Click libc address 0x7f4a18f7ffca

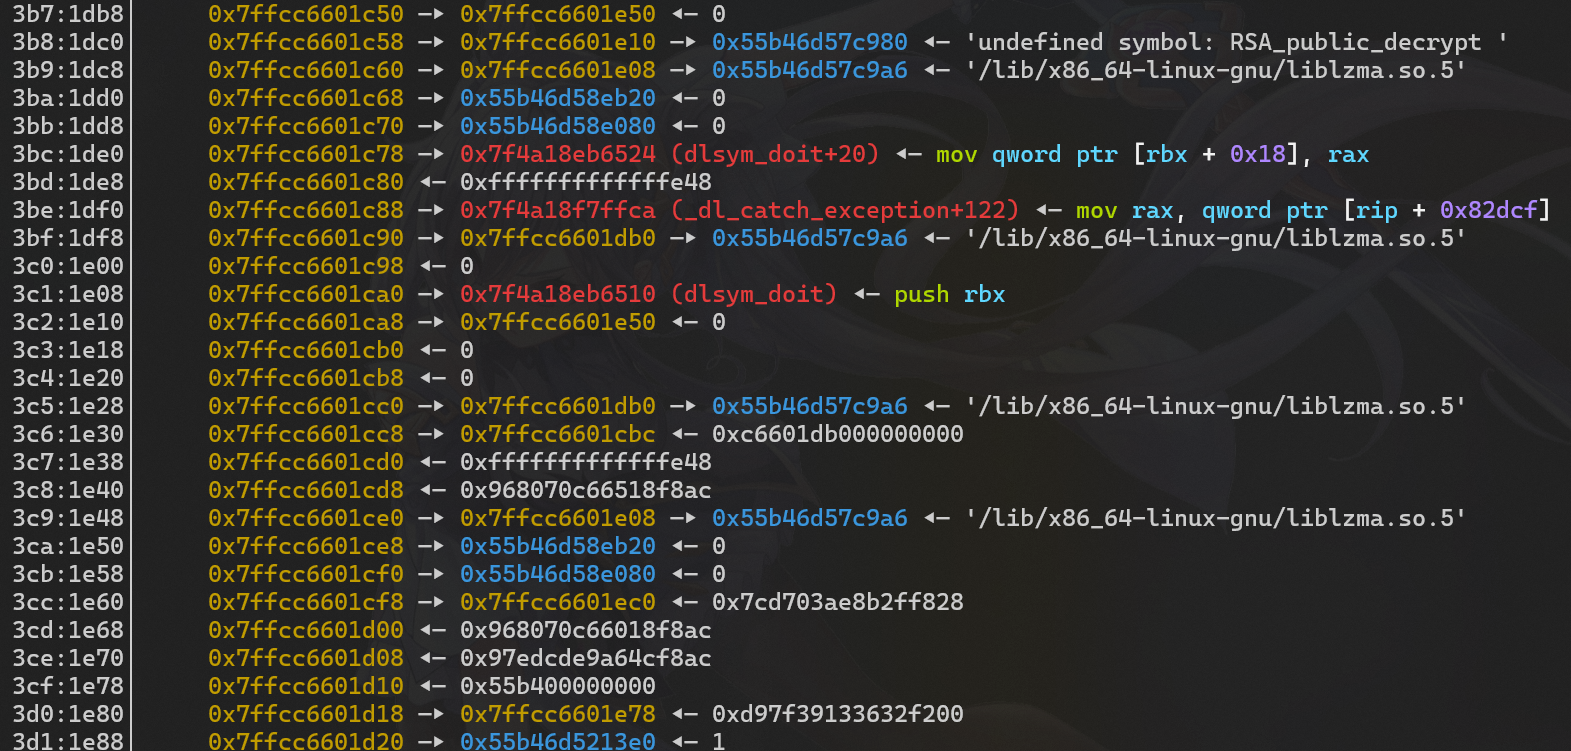point(558,210)
